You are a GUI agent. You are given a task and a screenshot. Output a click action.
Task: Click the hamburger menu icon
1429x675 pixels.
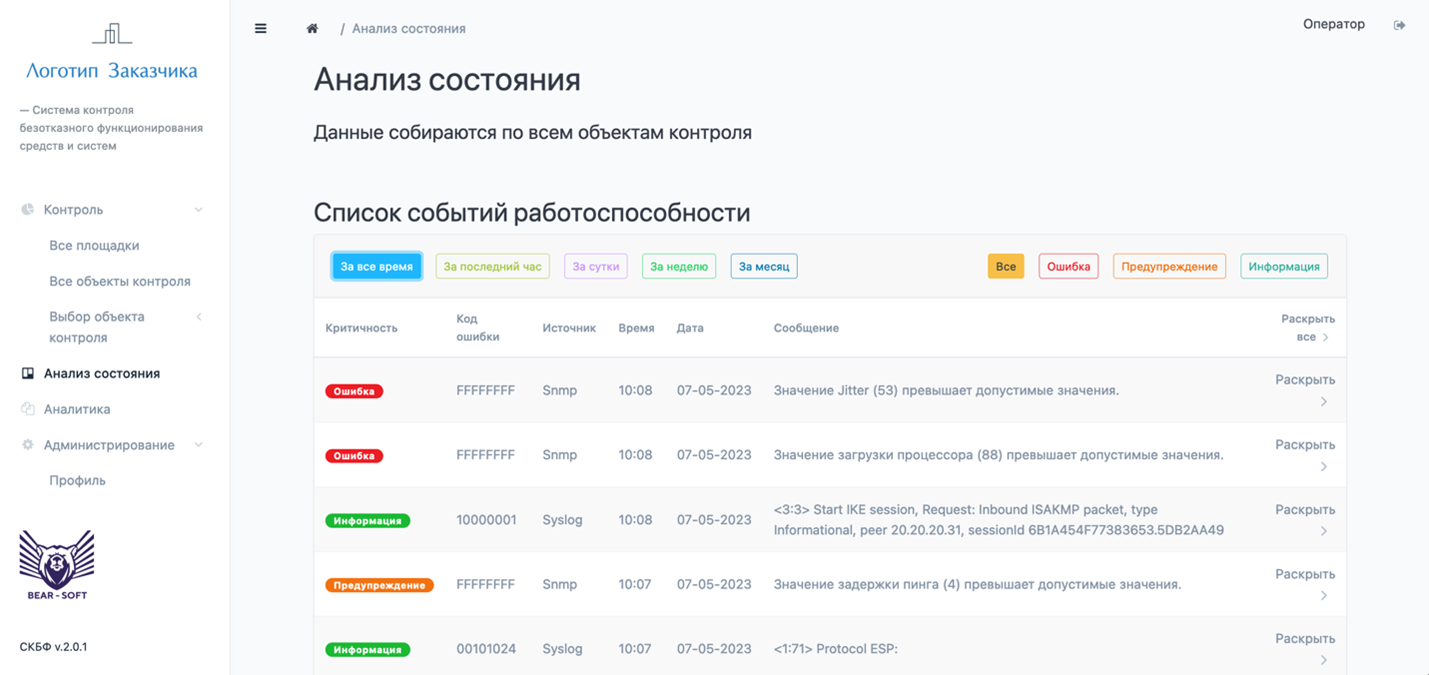pyautogui.click(x=260, y=28)
